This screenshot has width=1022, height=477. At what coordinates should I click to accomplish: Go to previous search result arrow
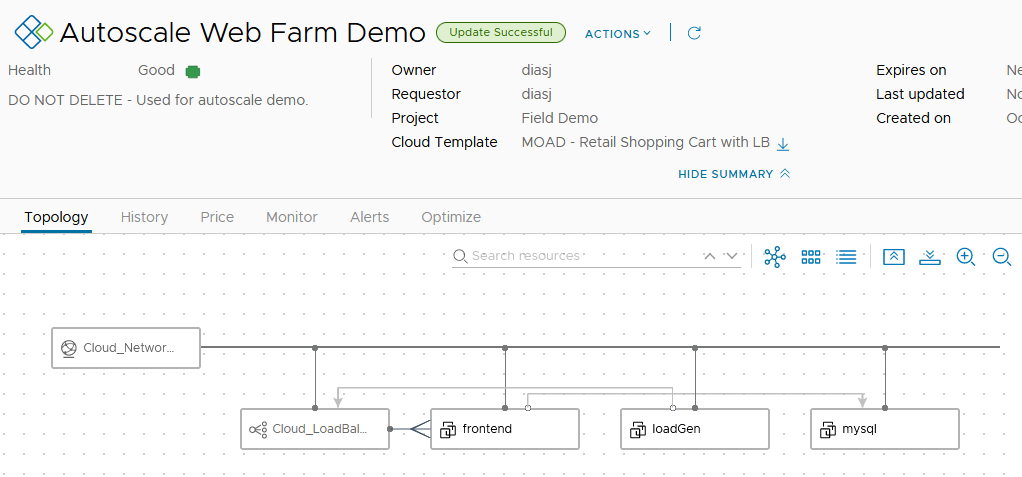710,256
